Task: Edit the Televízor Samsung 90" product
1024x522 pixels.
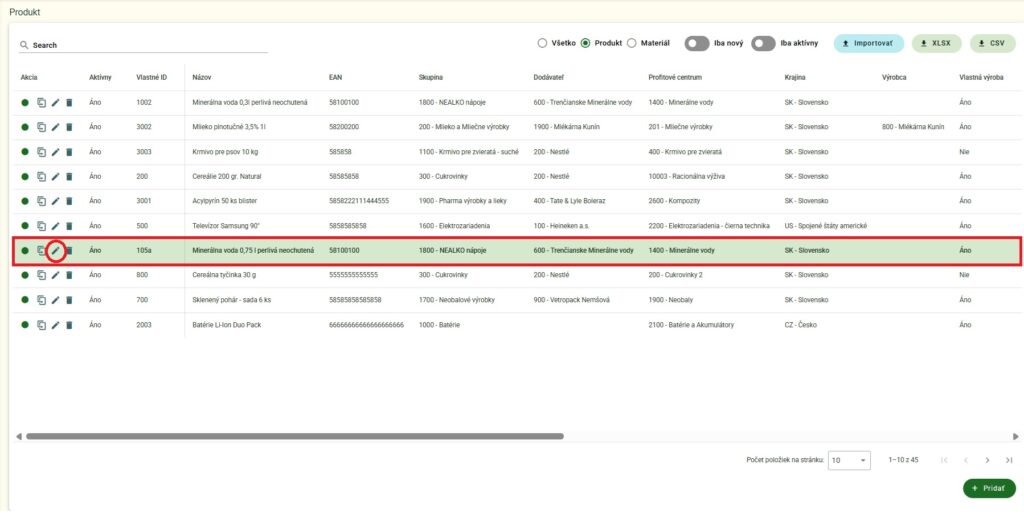Action: point(56,226)
